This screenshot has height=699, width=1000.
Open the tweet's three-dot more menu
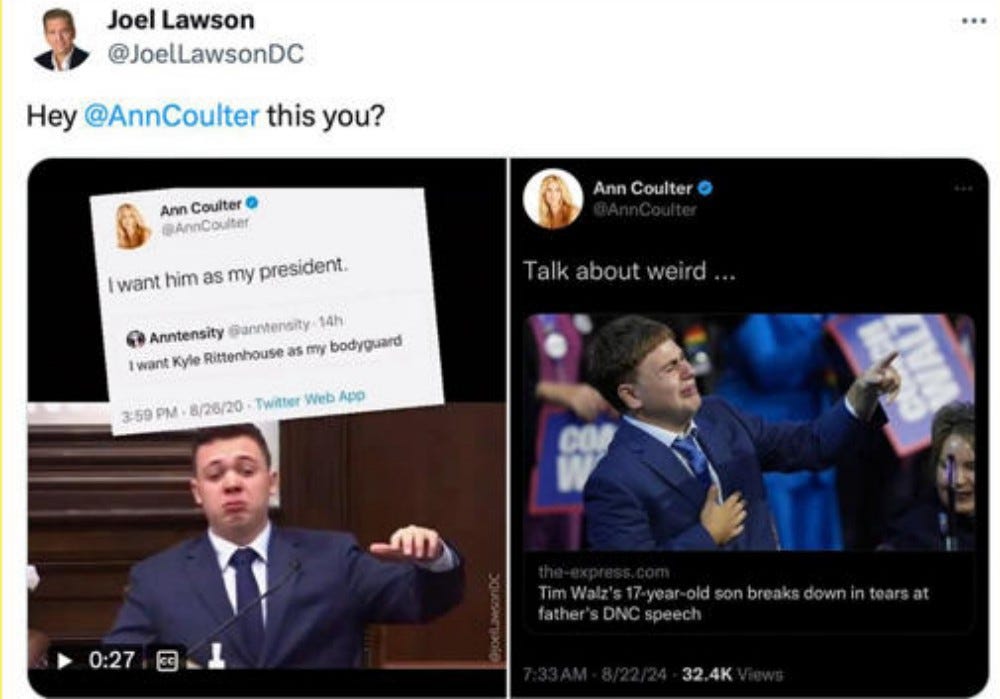[974, 22]
